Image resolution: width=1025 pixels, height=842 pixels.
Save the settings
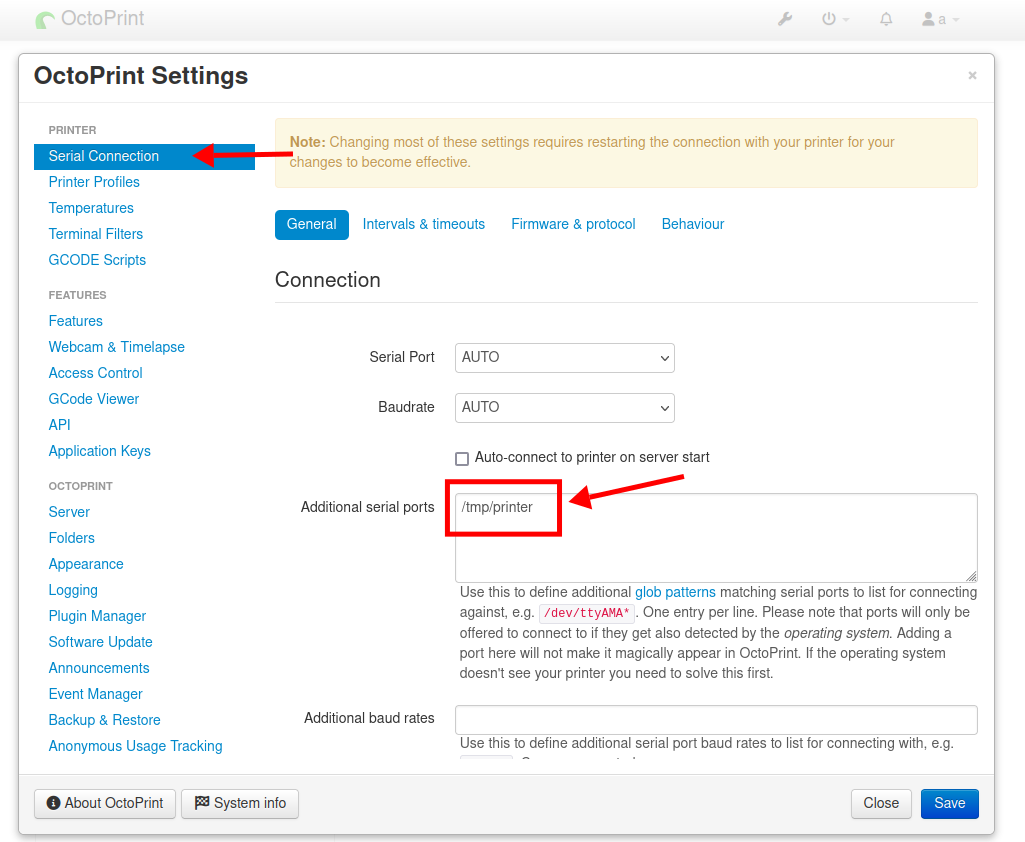949,803
